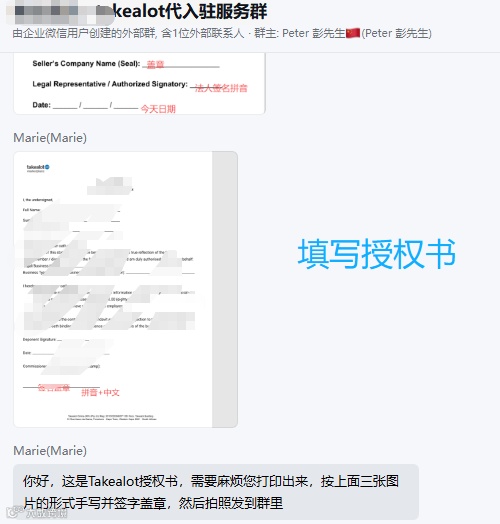Screen dimensions: 500x524
Task: Click the first Marie(Marie) sender name
Action: 50,138
